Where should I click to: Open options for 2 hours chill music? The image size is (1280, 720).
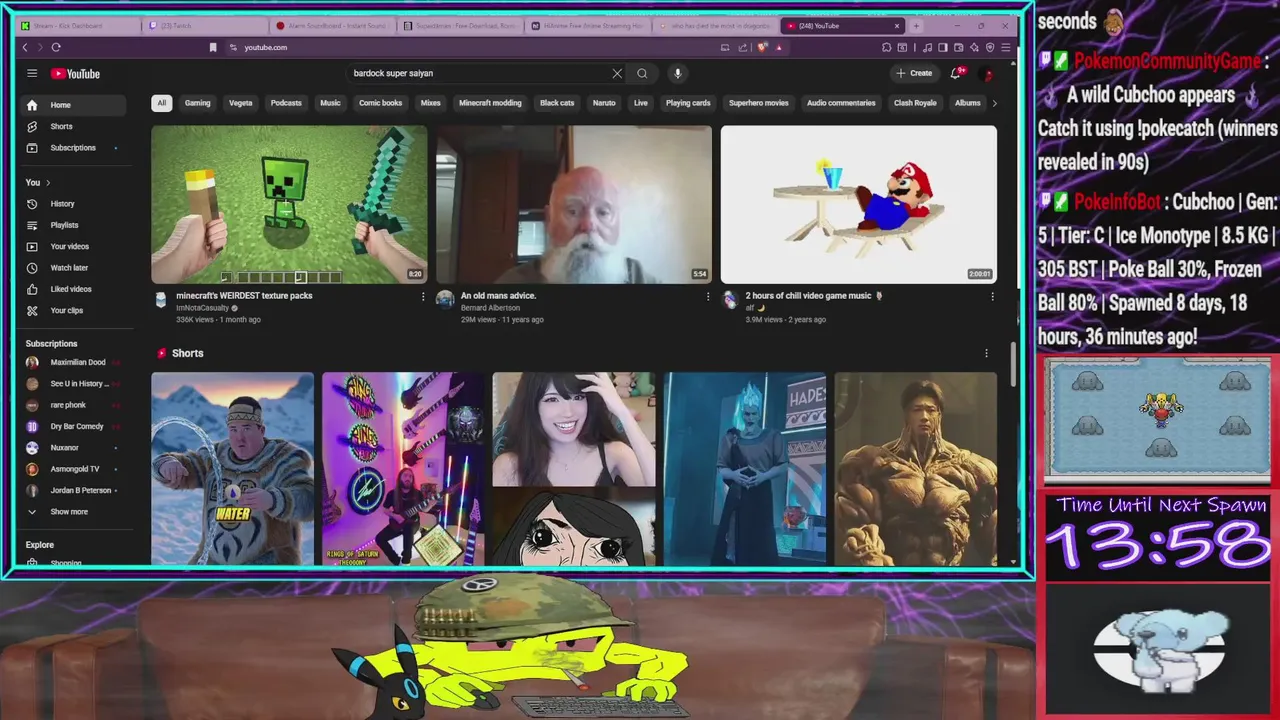click(x=992, y=297)
